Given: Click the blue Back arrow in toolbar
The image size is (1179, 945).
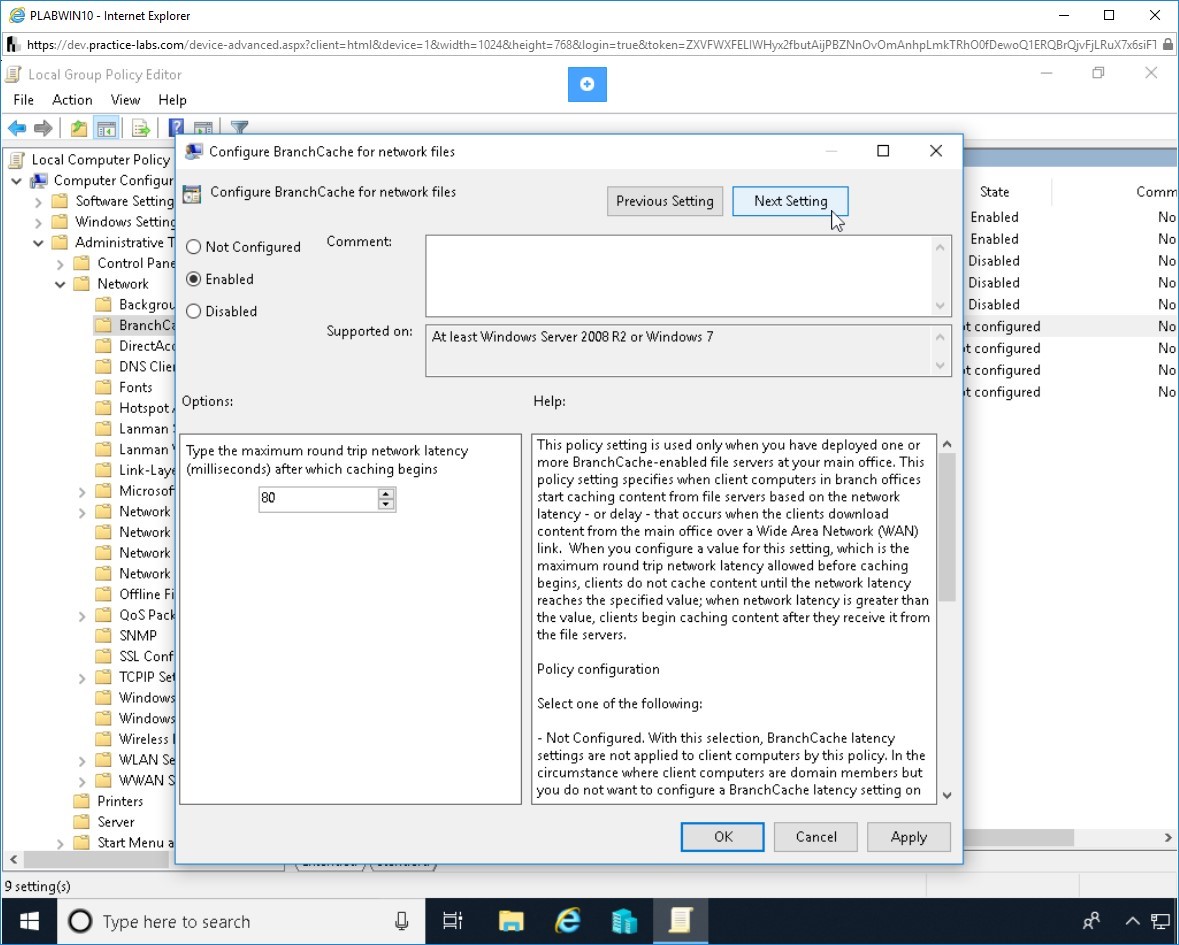Looking at the screenshot, I should [17, 129].
